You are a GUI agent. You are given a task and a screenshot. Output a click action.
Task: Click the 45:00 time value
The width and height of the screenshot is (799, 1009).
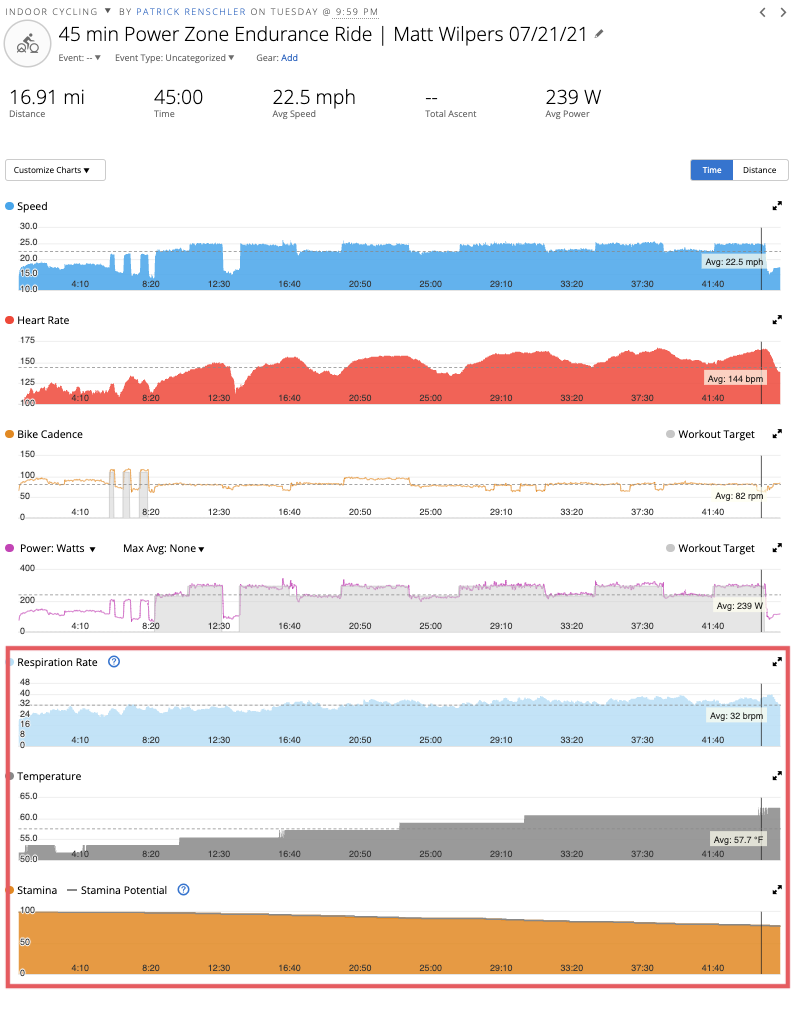[178, 97]
